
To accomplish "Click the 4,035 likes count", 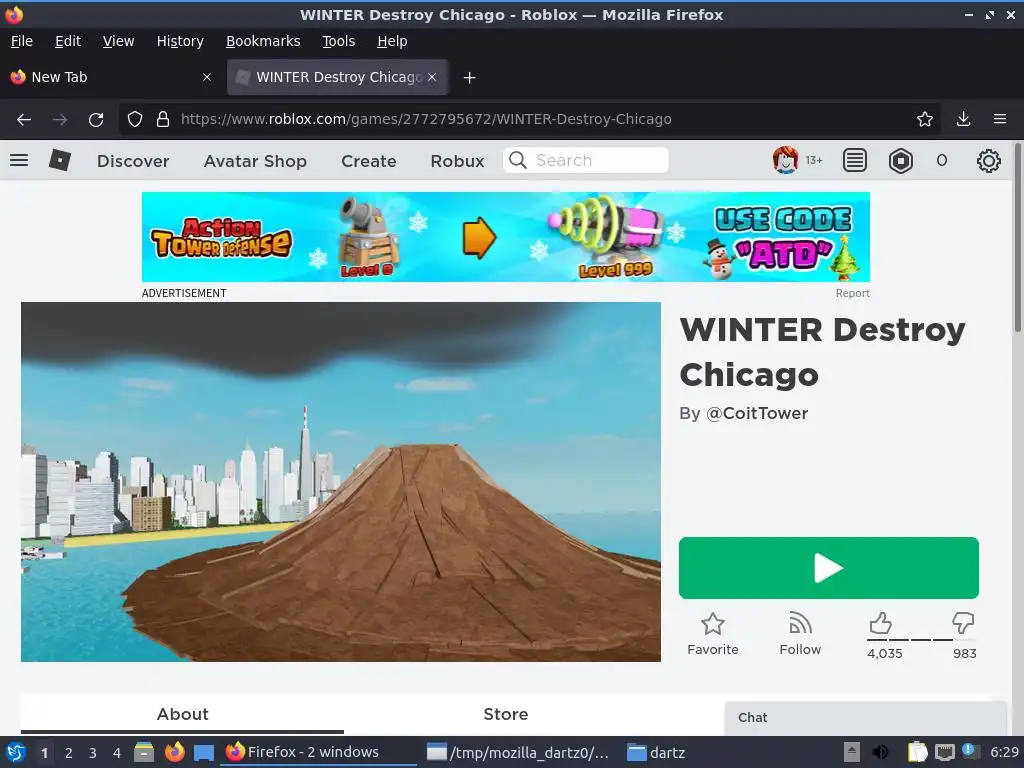I will click(885, 654).
